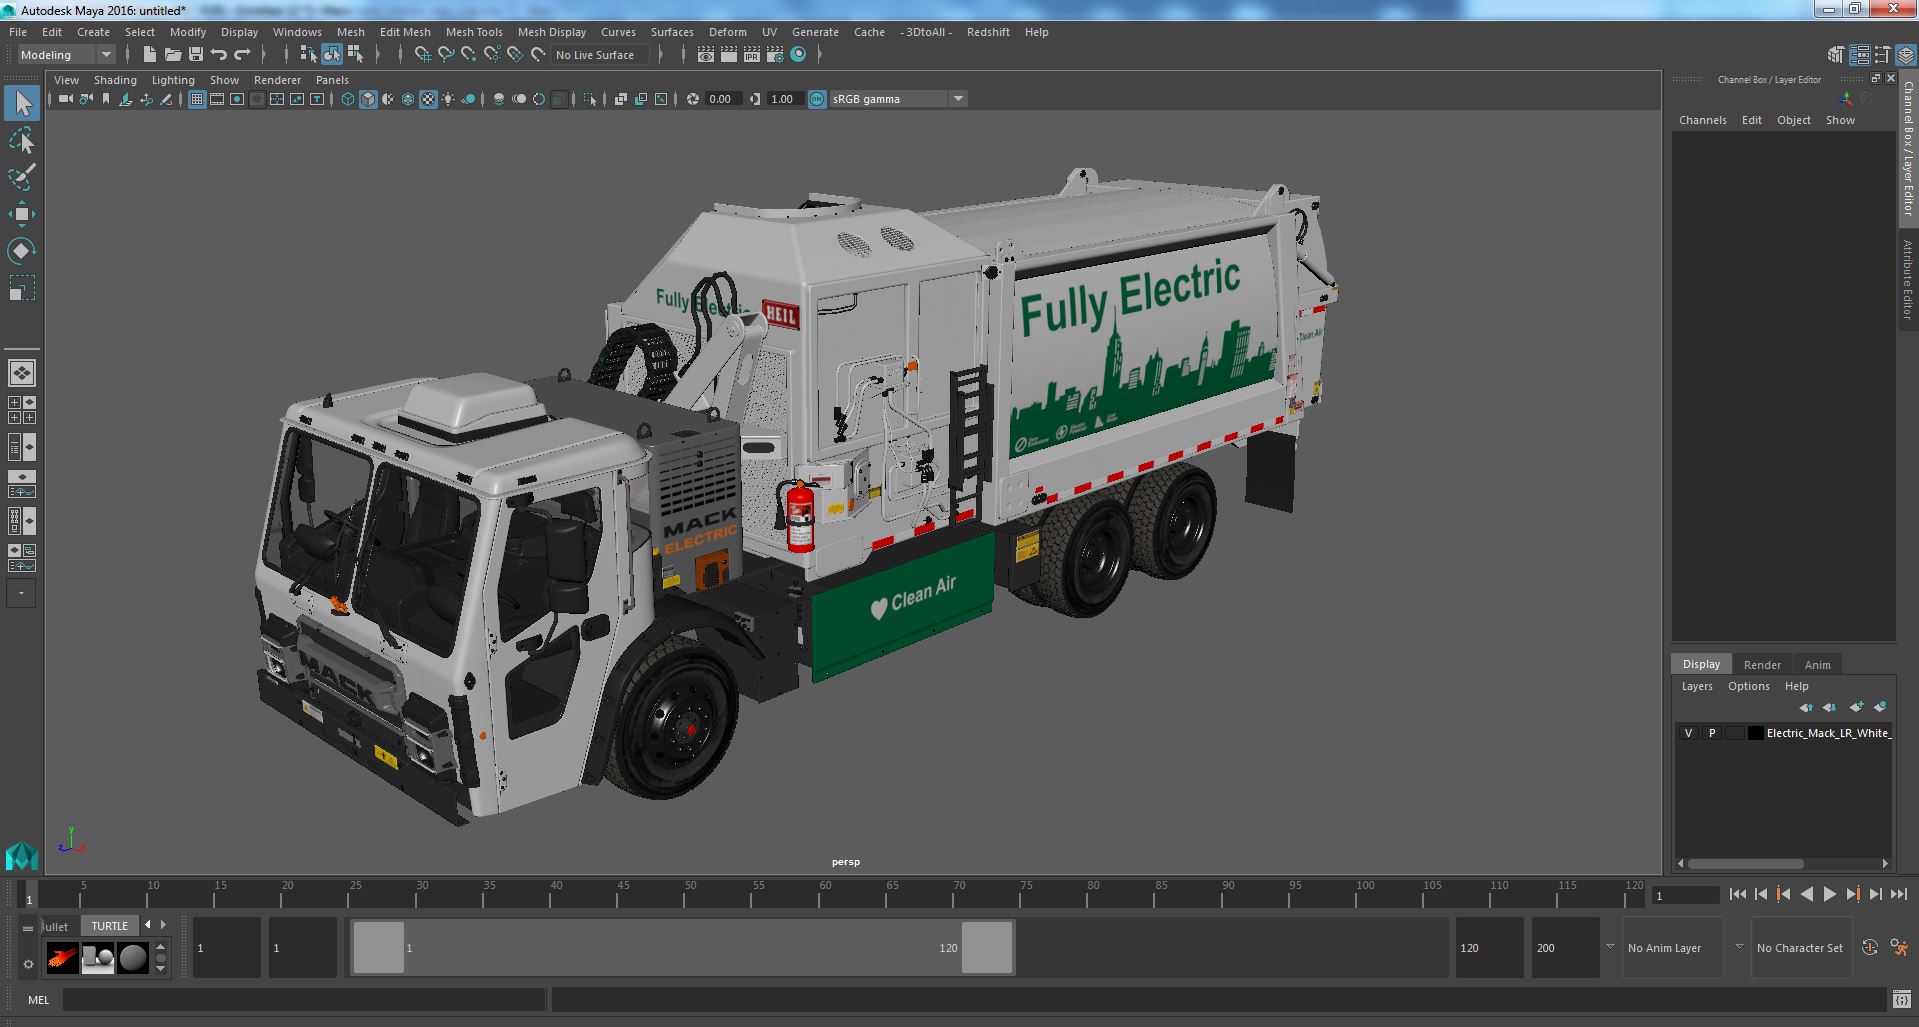The height and width of the screenshot is (1027, 1919).
Task: Select by hierarchy mode icon
Action: click(308, 54)
